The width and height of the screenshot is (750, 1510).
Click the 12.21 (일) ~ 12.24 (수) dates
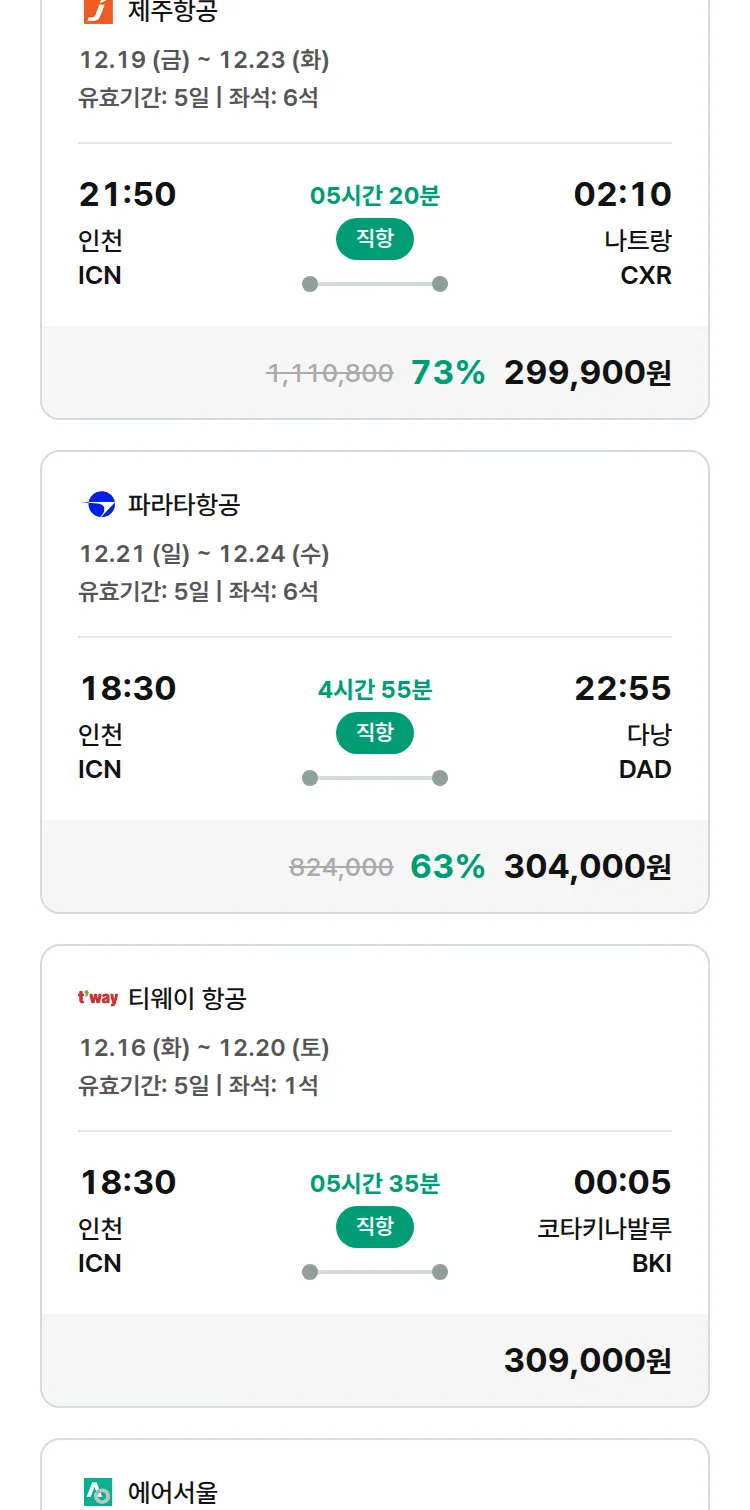pos(204,554)
